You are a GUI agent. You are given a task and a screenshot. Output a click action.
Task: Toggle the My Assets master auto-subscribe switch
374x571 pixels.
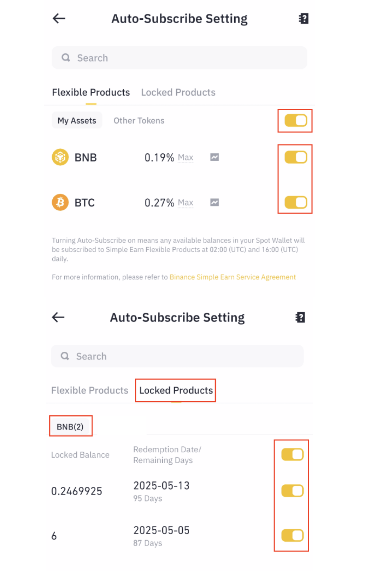coord(296,121)
